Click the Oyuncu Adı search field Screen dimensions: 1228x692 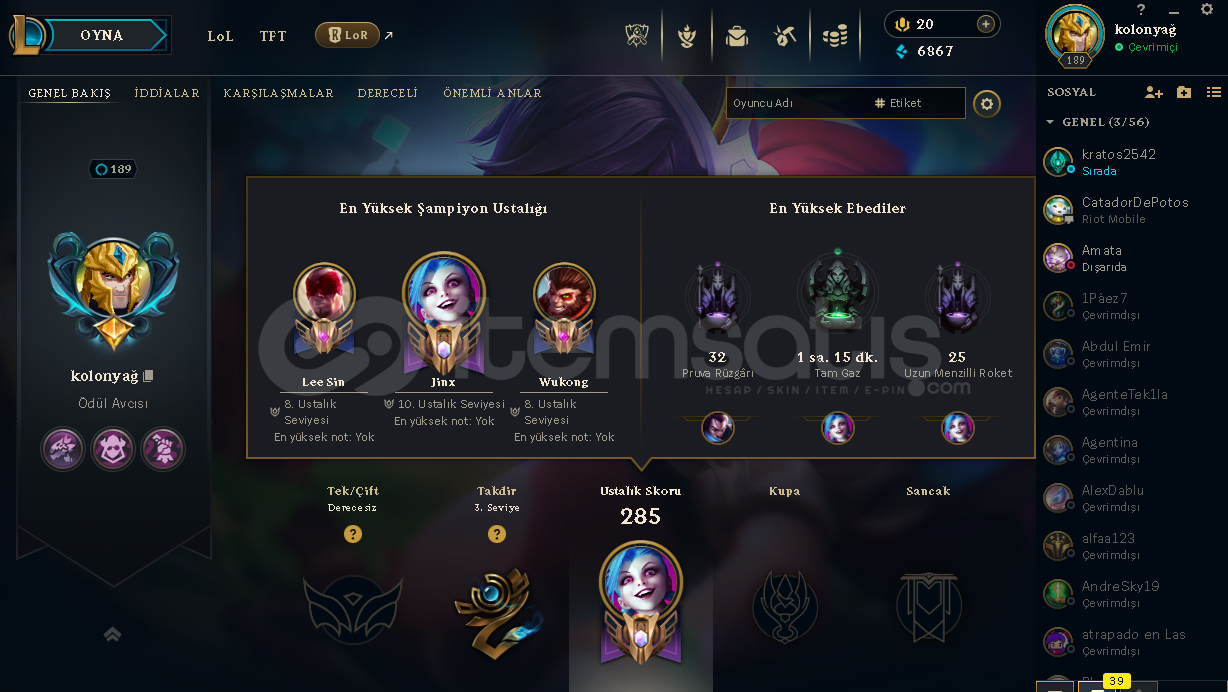795,103
